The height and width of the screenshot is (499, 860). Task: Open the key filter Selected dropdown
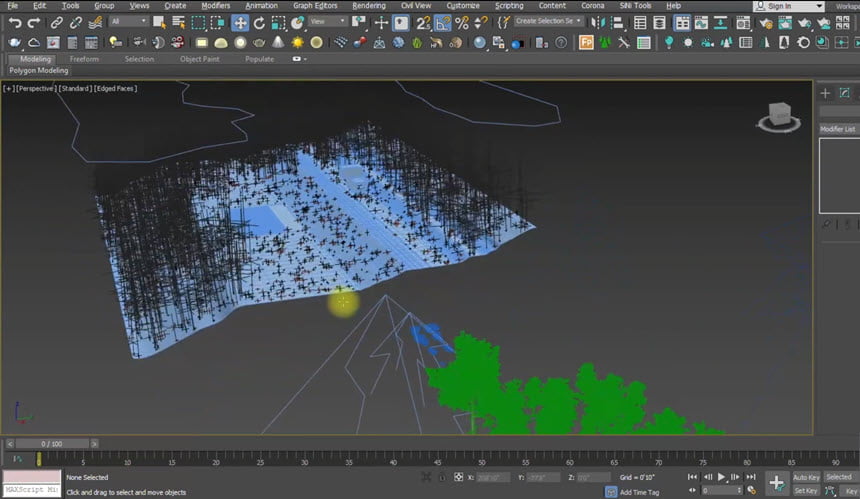[x=839, y=477]
